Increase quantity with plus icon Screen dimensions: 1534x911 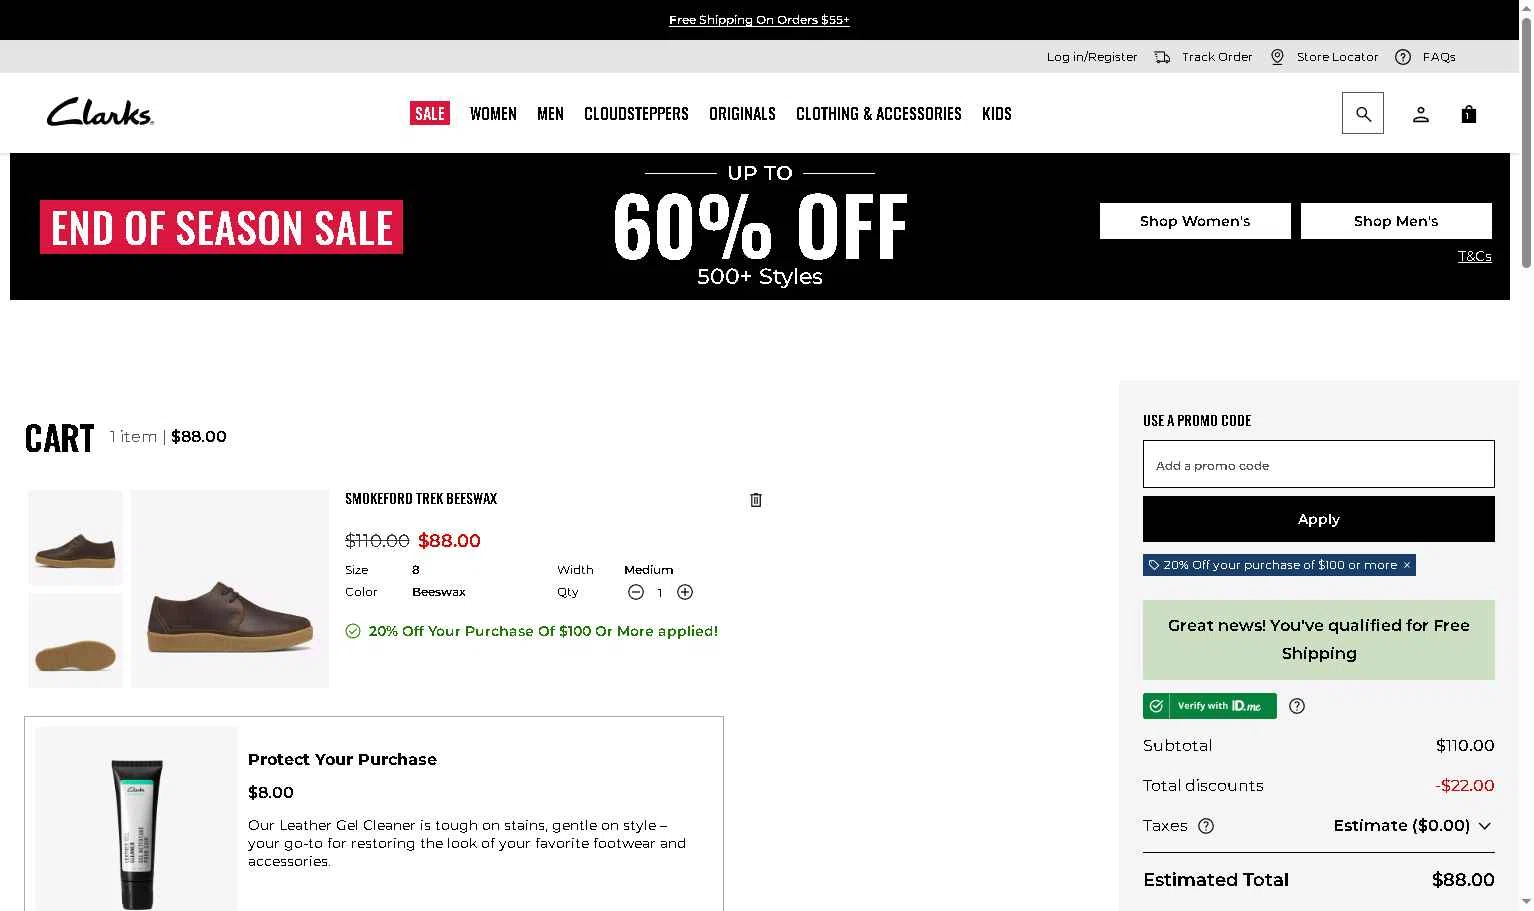click(685, 592)
